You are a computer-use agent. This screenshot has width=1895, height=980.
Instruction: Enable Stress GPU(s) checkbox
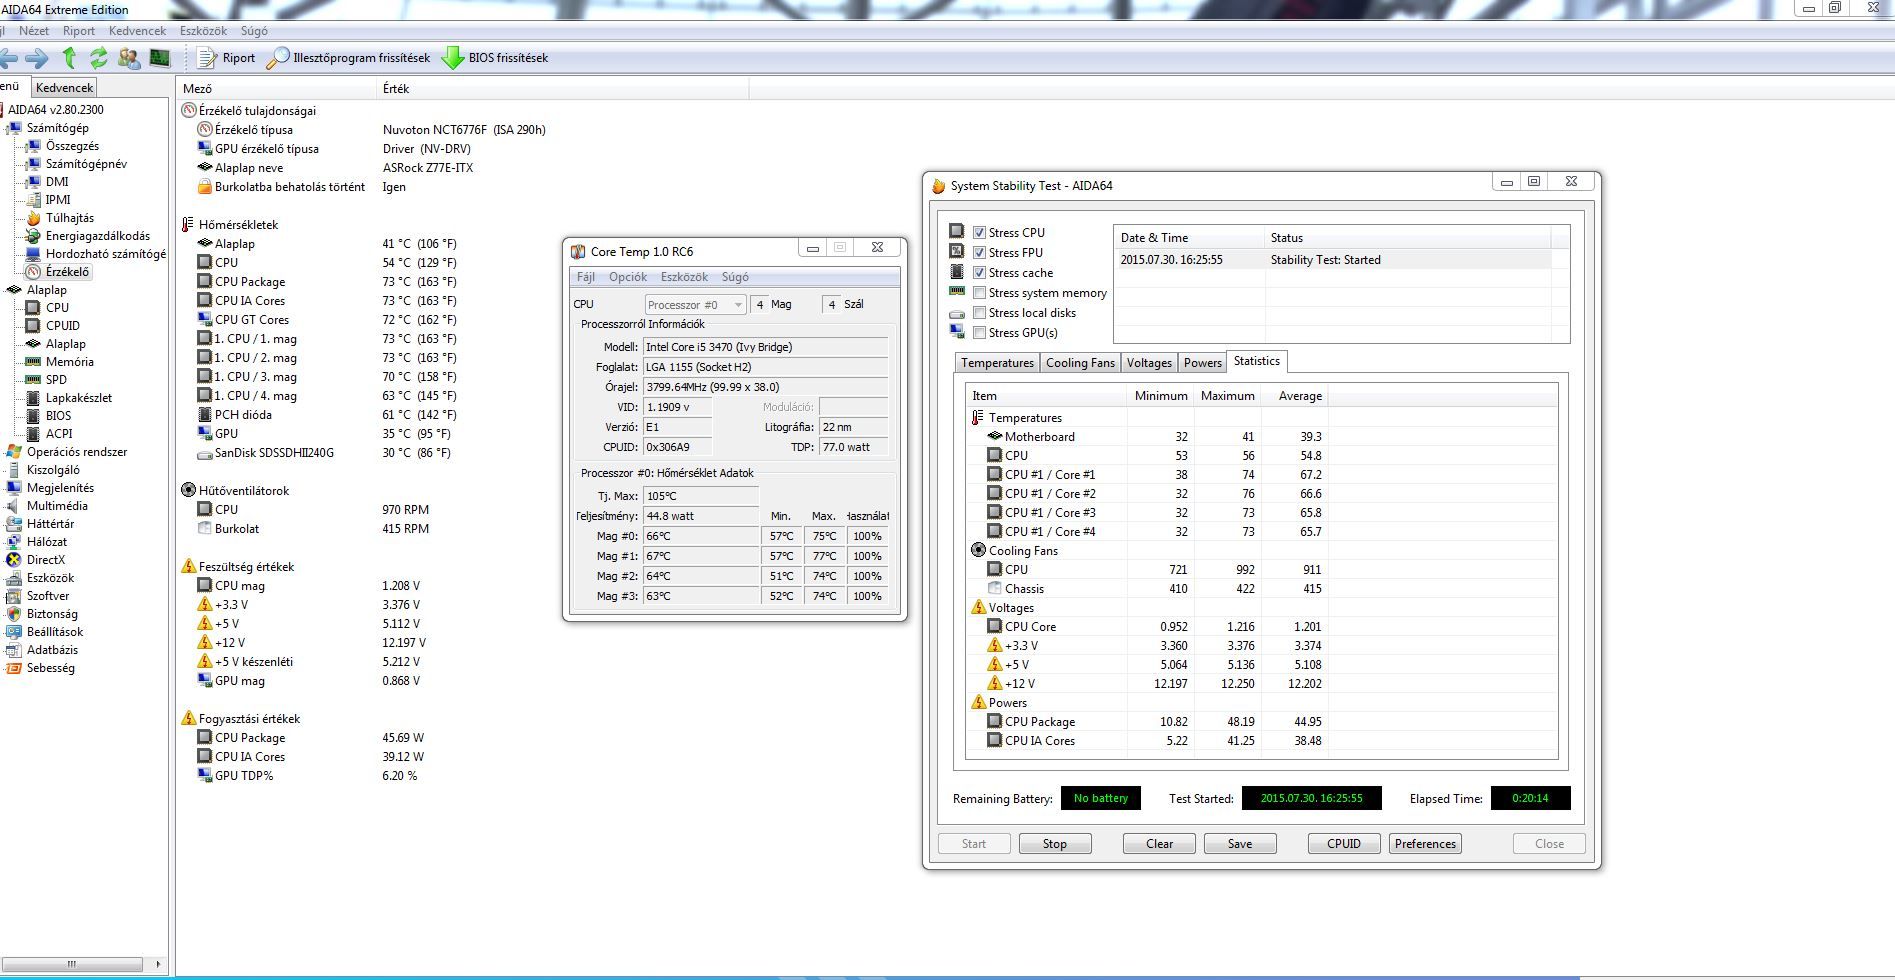(979, 333)
